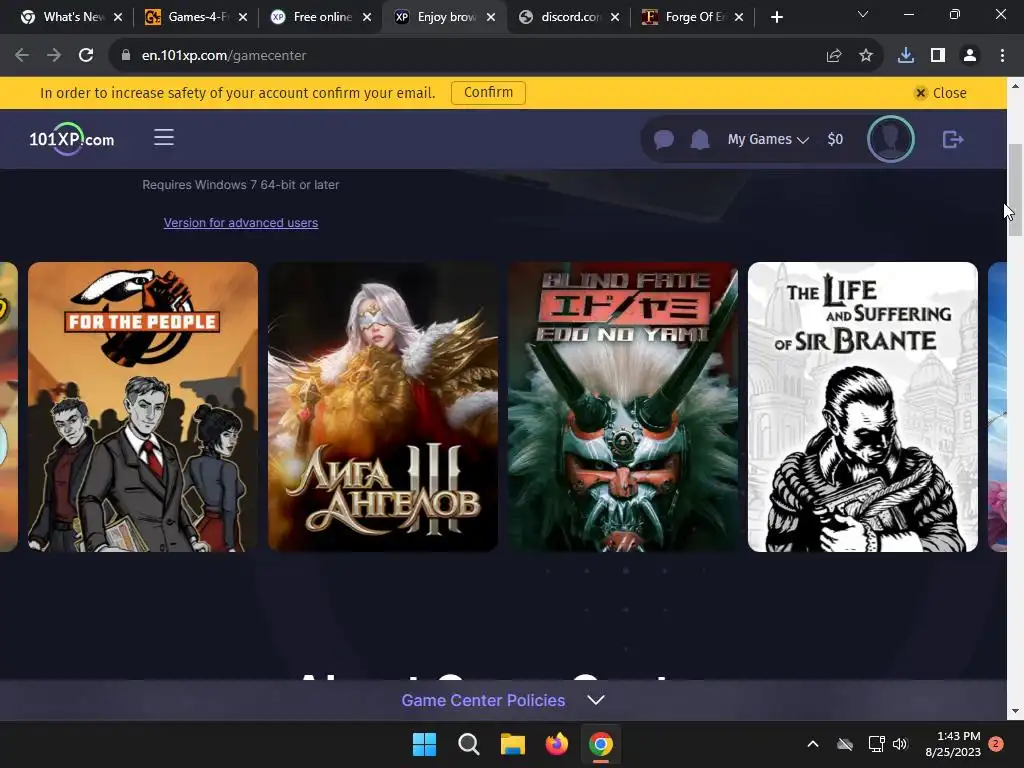Click the Game Center Policies text link

coord(483,700)
